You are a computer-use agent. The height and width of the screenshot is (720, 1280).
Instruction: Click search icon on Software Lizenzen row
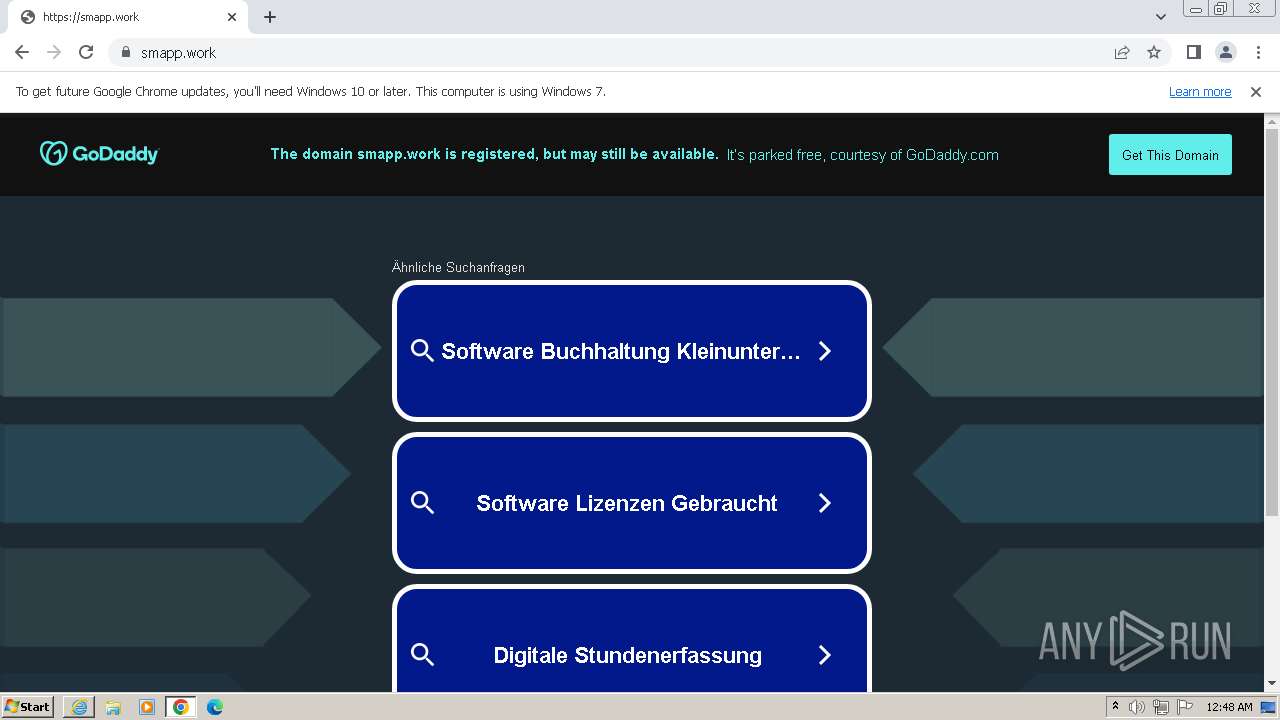tap(422, 503)
